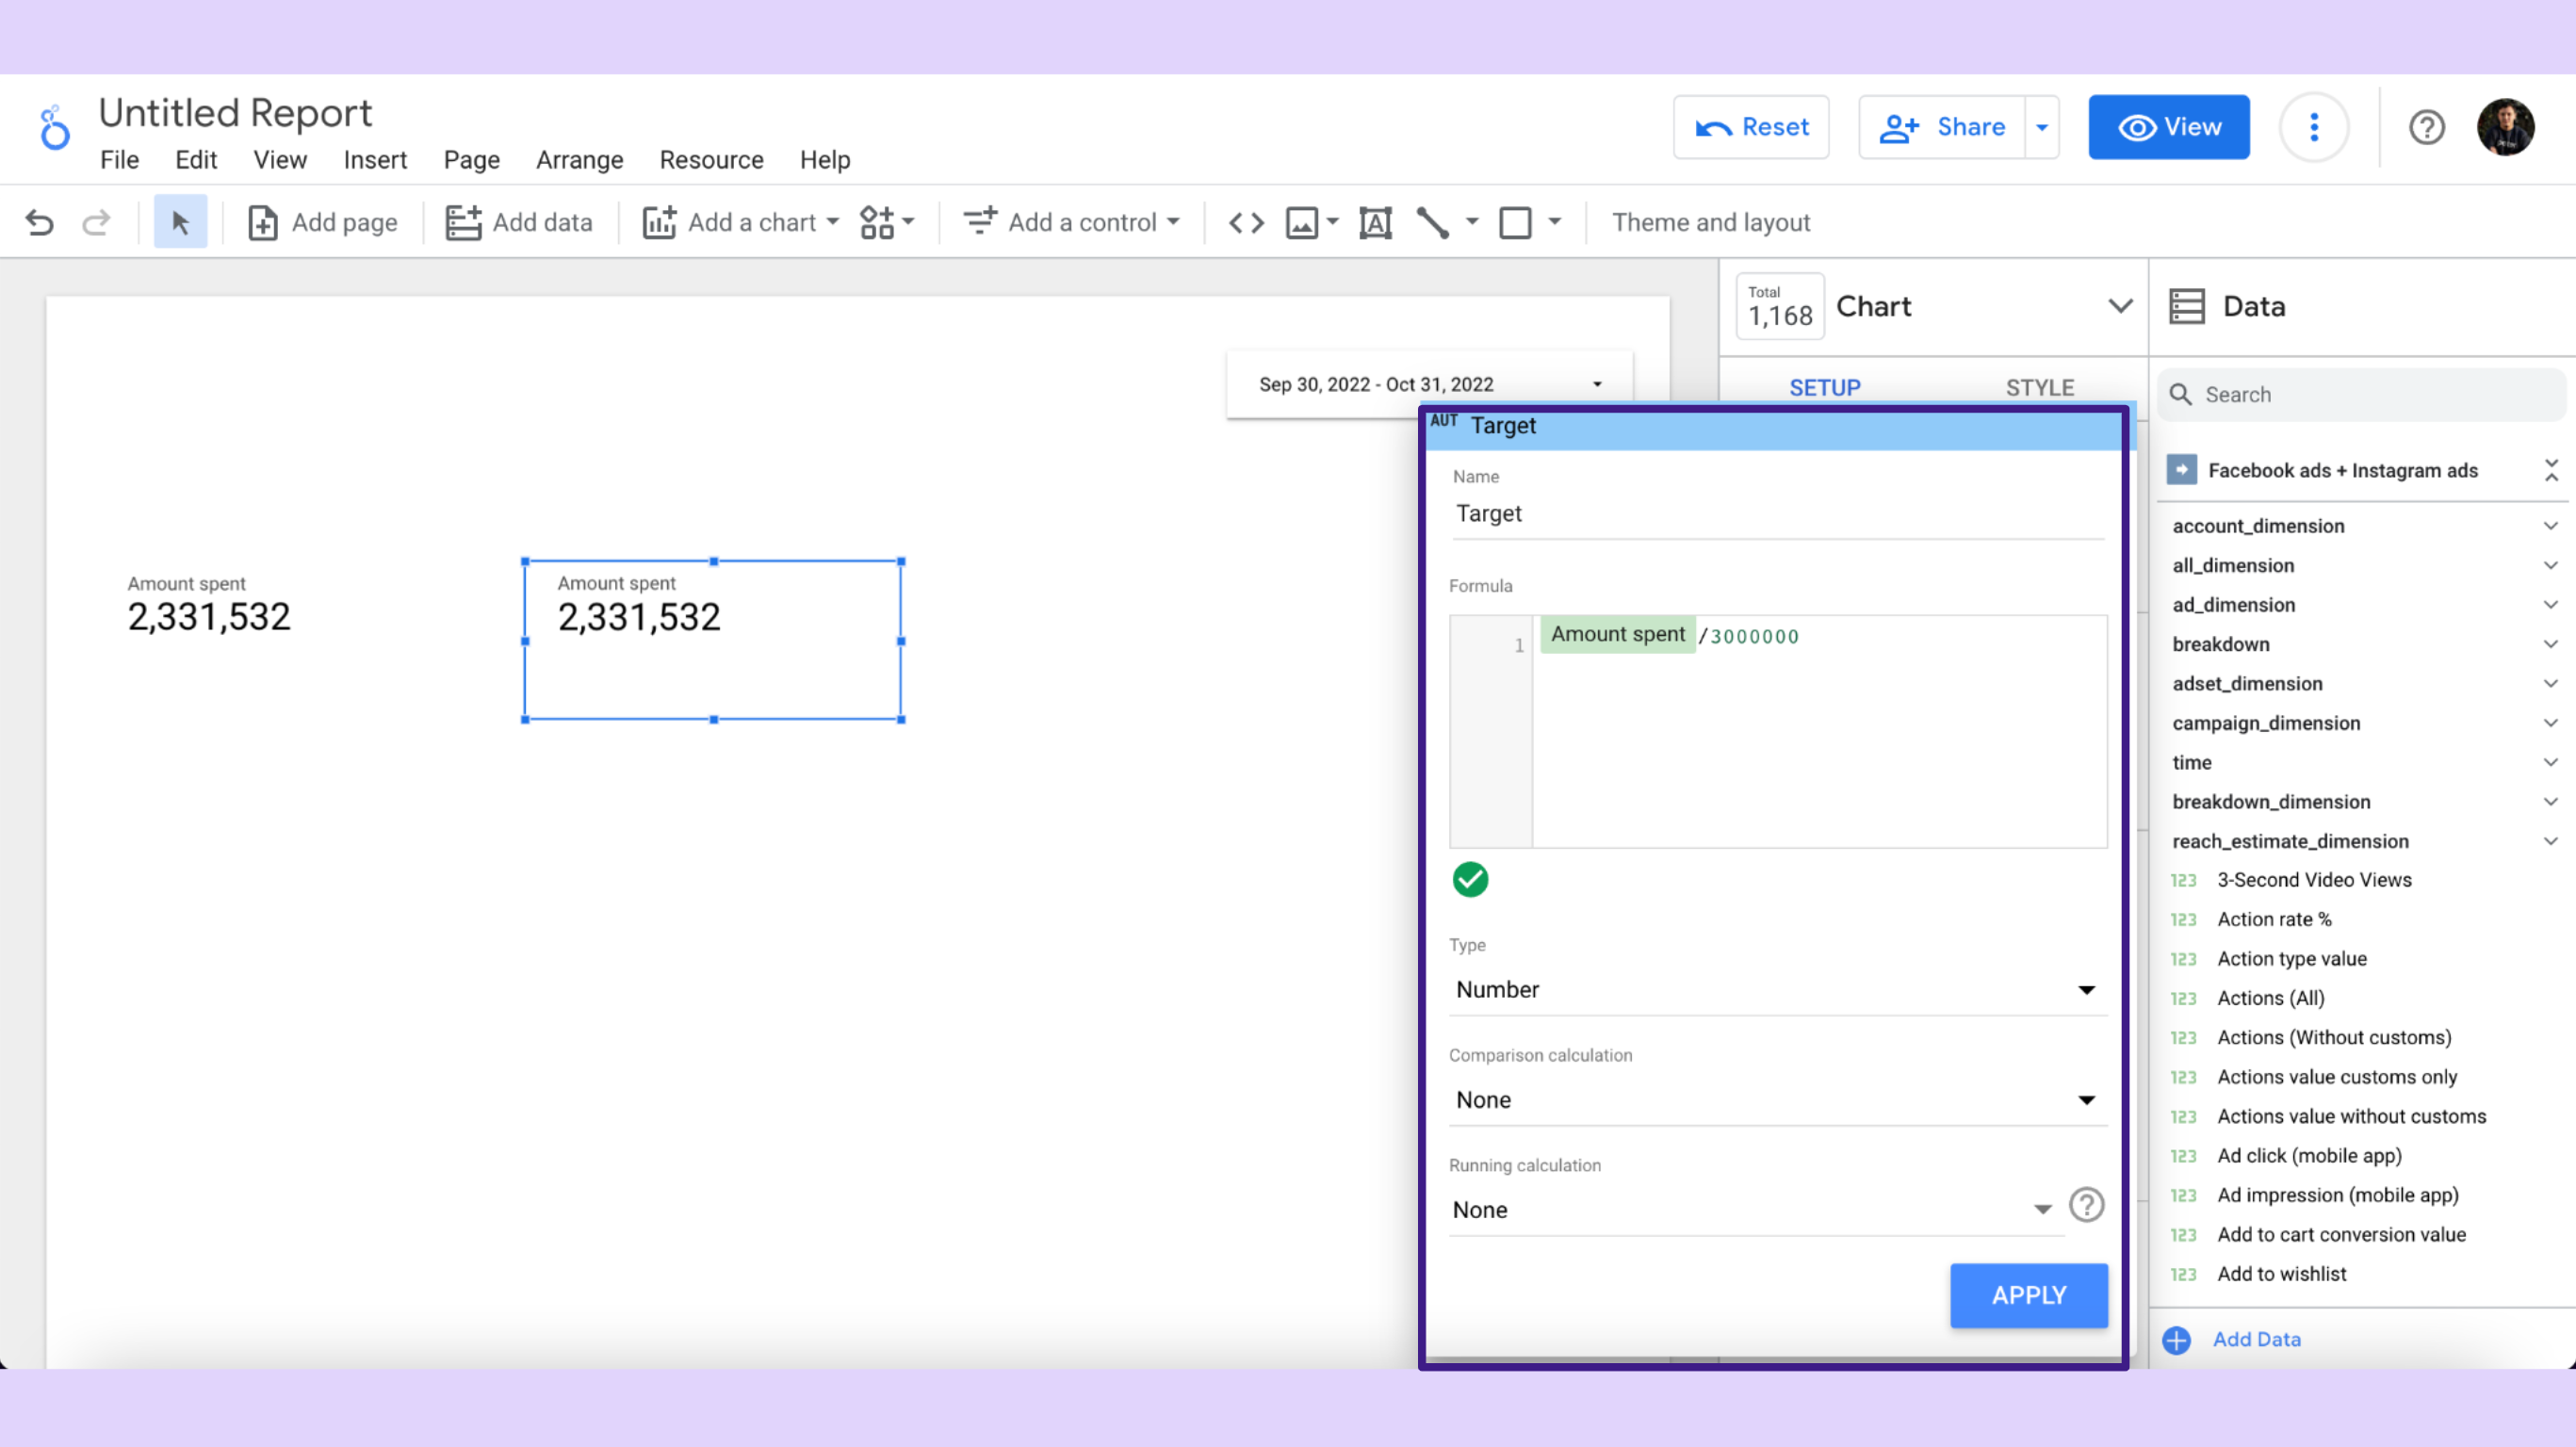Click the text box insert icon
Viewport: 2576px width, 1447px height.
tap(1377, 221)
